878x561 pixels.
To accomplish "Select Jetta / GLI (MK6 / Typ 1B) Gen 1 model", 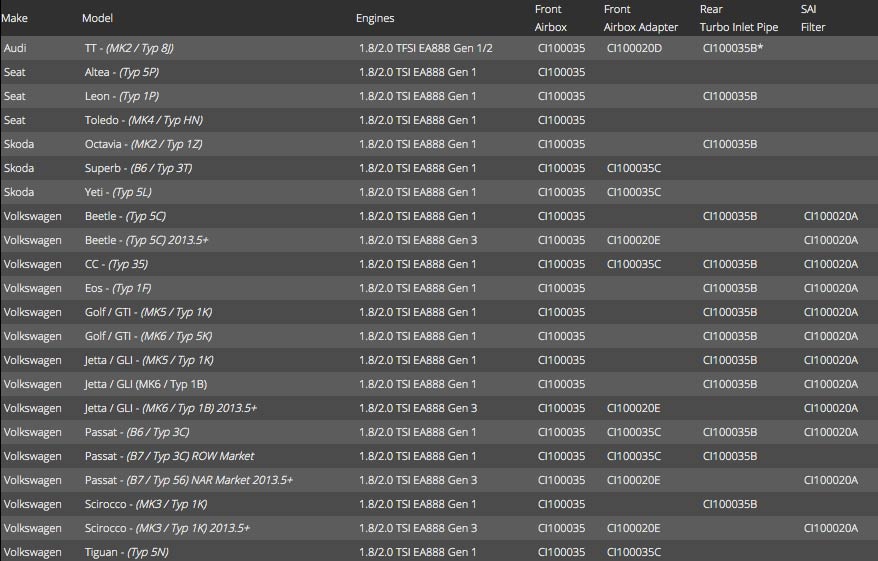I will [x=146, y=385].
